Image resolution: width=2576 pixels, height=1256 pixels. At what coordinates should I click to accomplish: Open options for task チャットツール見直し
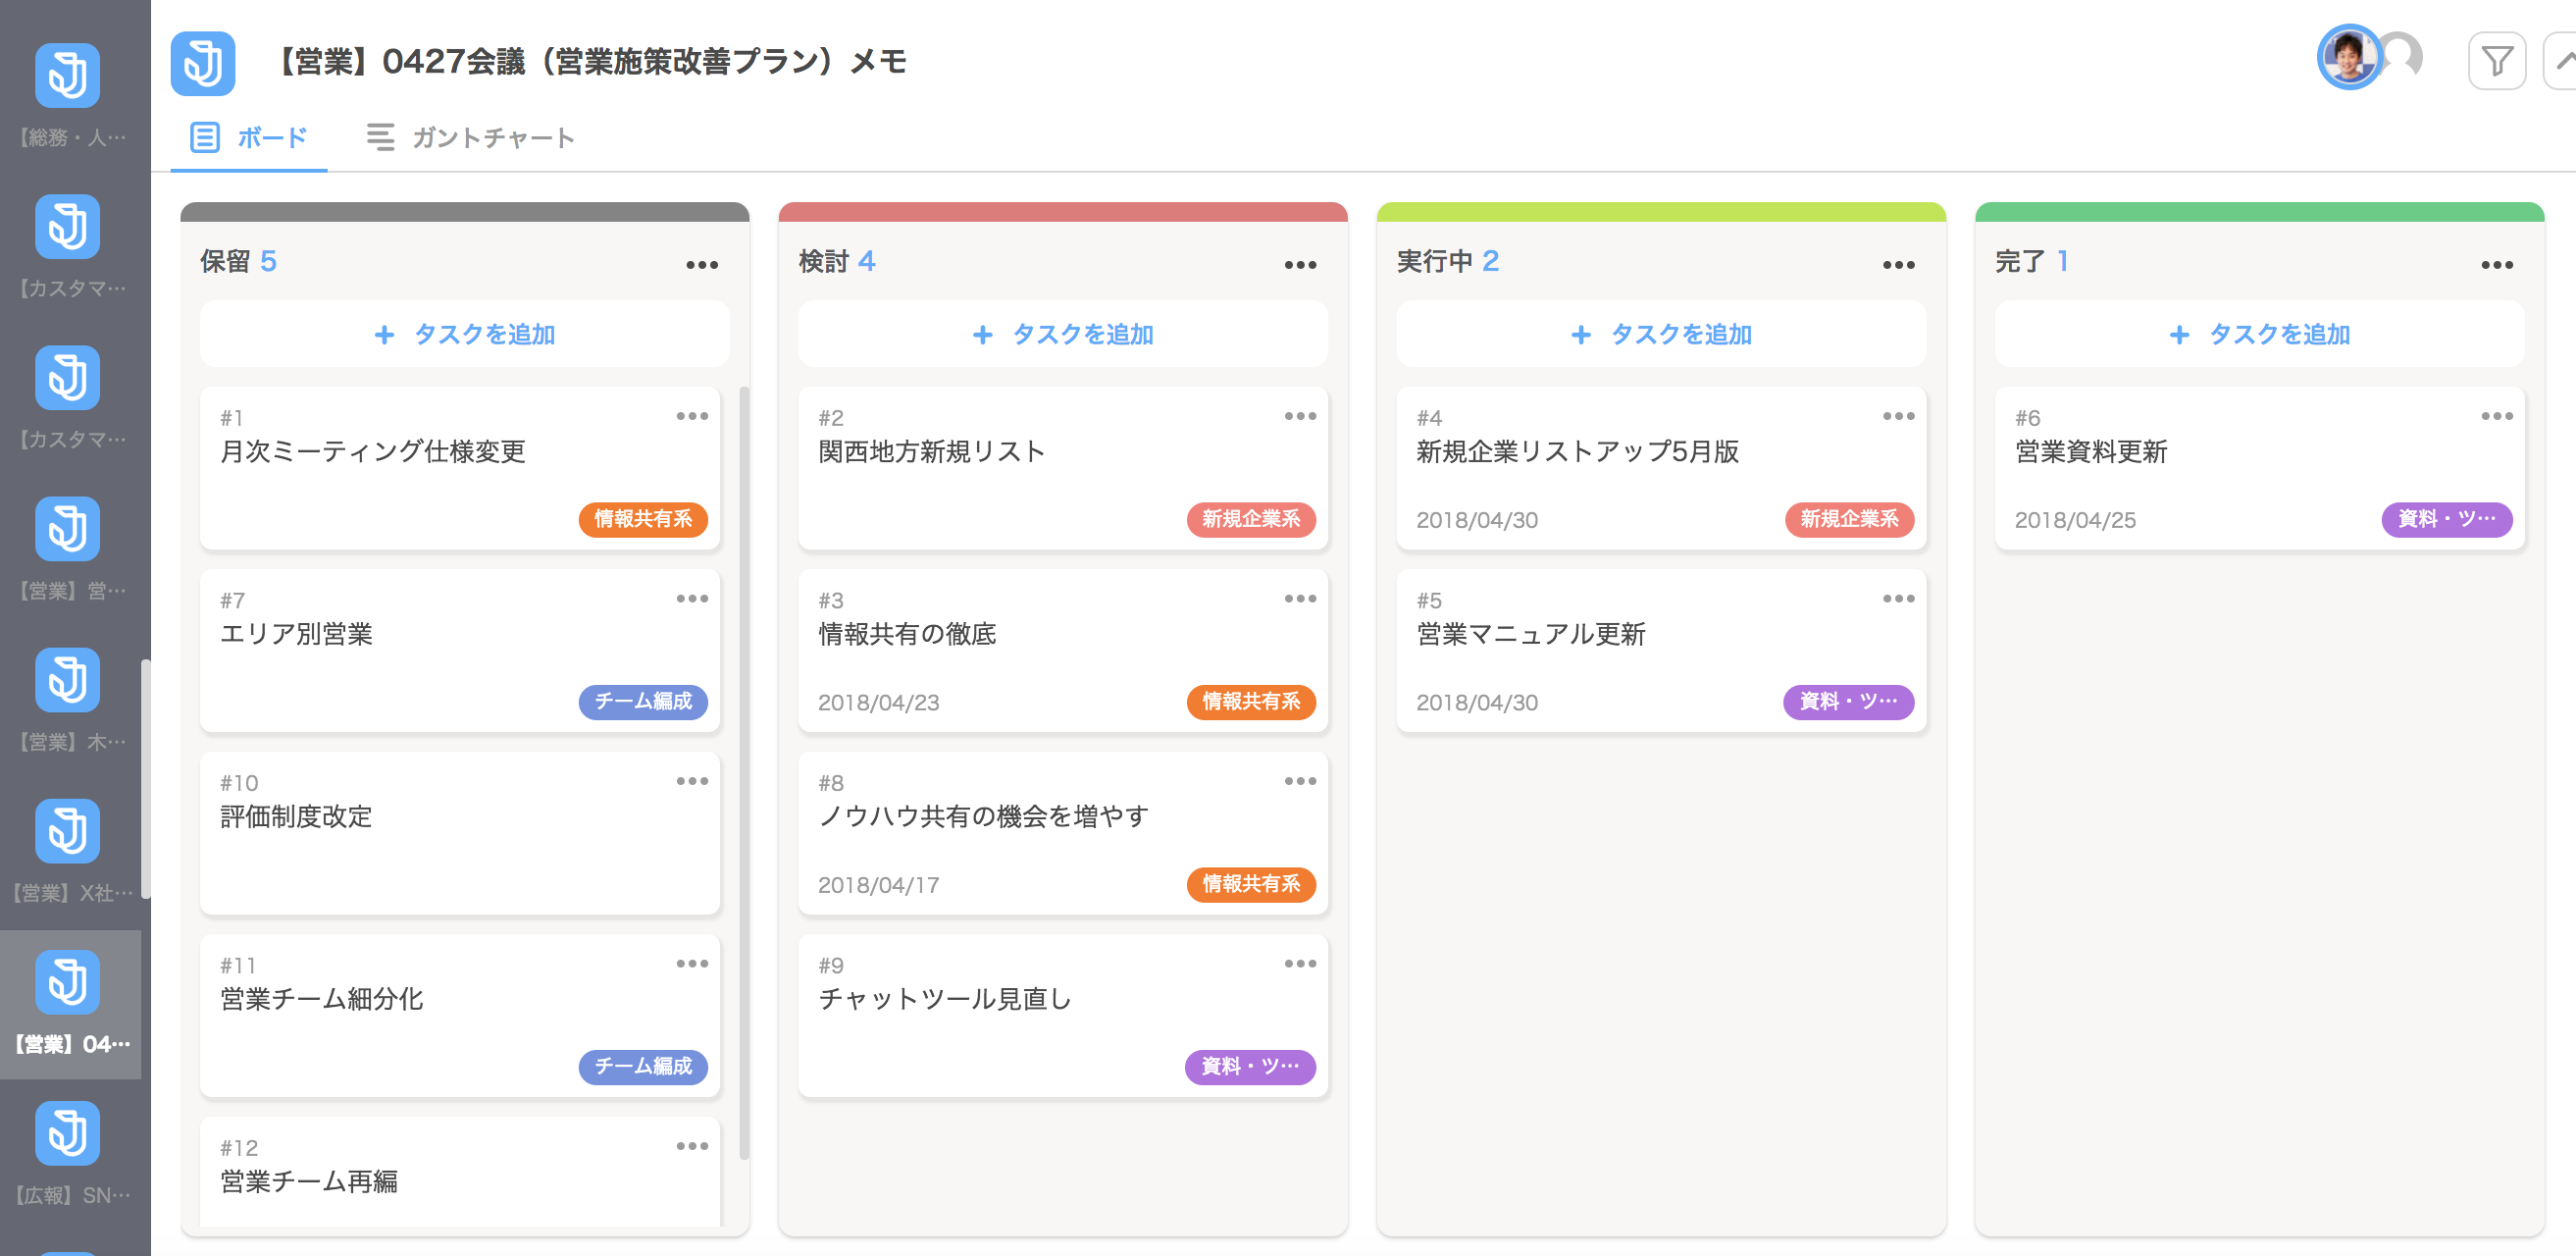(1300, 964)
